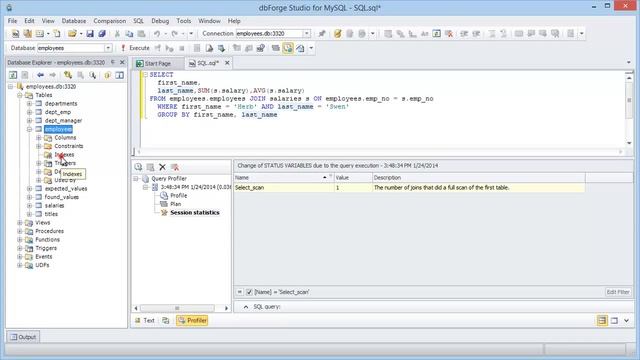This screenshot has height=360, width=640.
Task: Select the Indexes folder under employees
Action: (64, 155)
